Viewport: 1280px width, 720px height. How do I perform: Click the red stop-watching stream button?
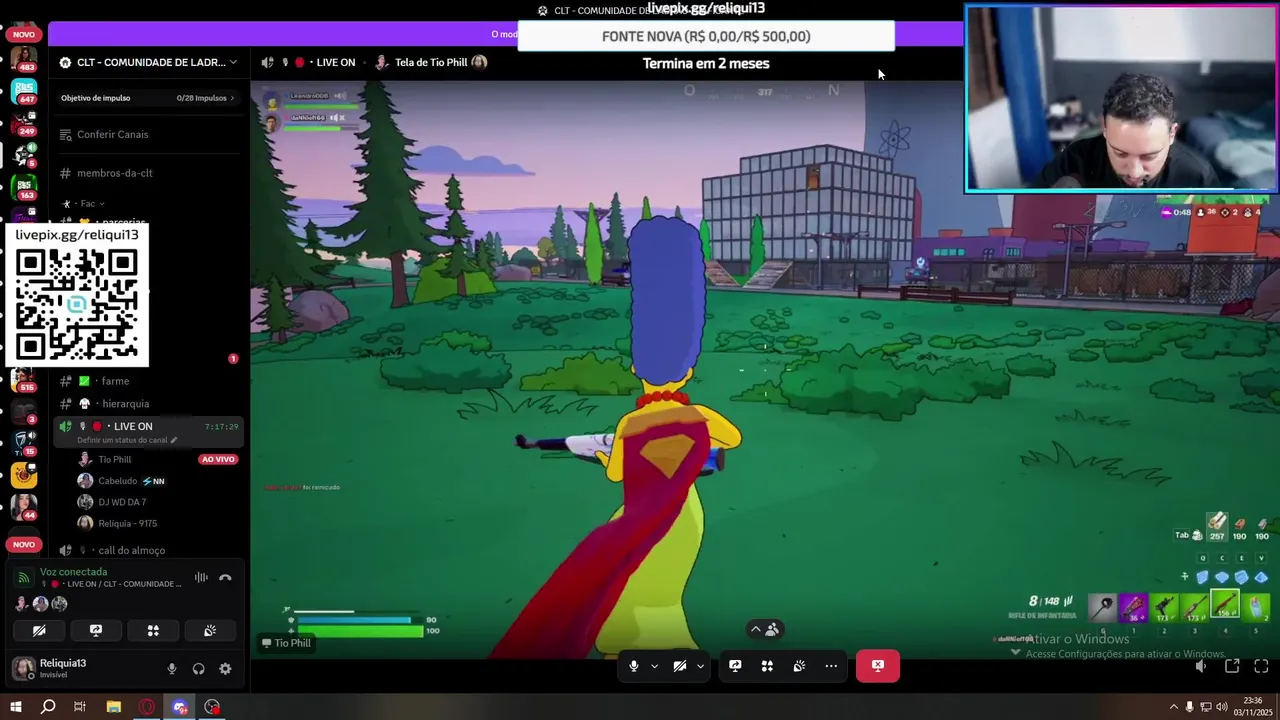click(x=877, y=666)
